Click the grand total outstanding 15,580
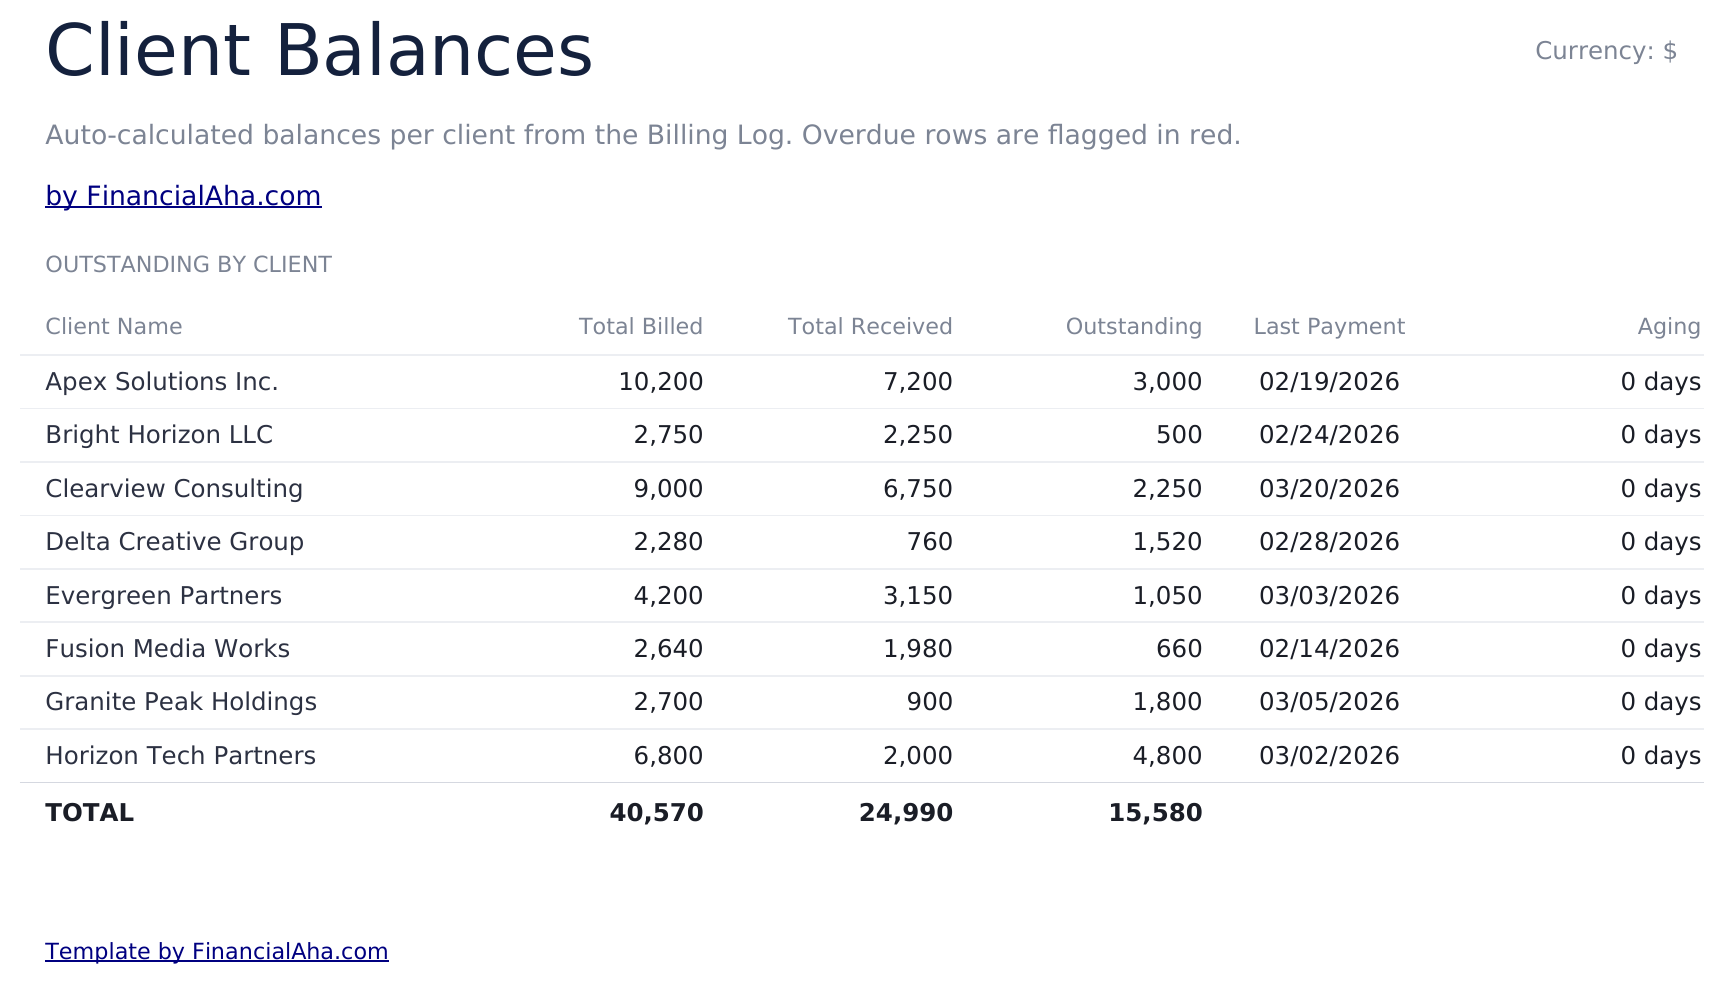This screenshot has width=1724, height=984. click(x=1155, y=813)
